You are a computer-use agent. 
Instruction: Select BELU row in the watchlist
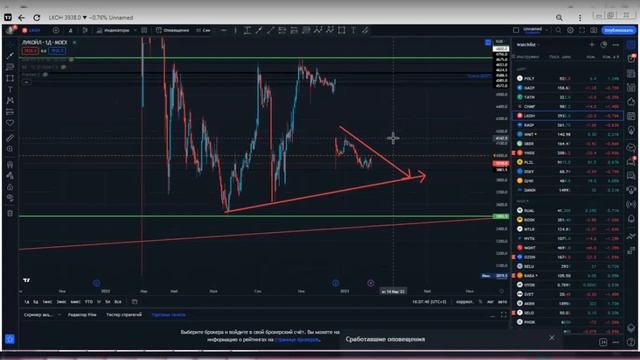[x=568, y=266]
